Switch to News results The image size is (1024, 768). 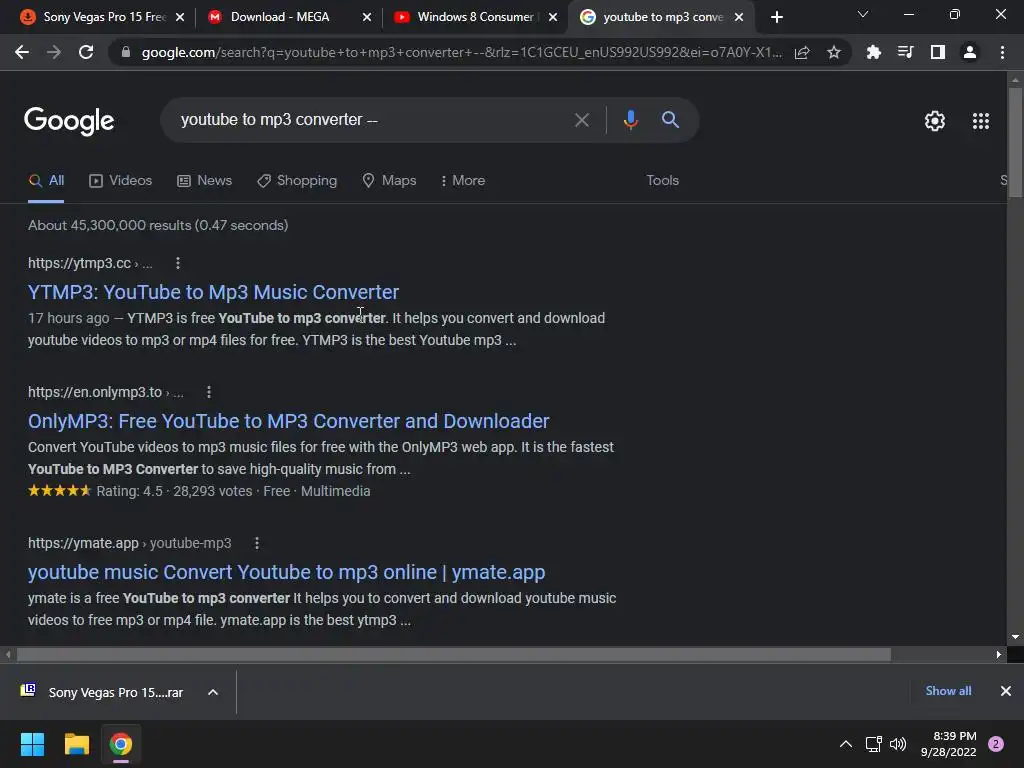click(204, 181)
